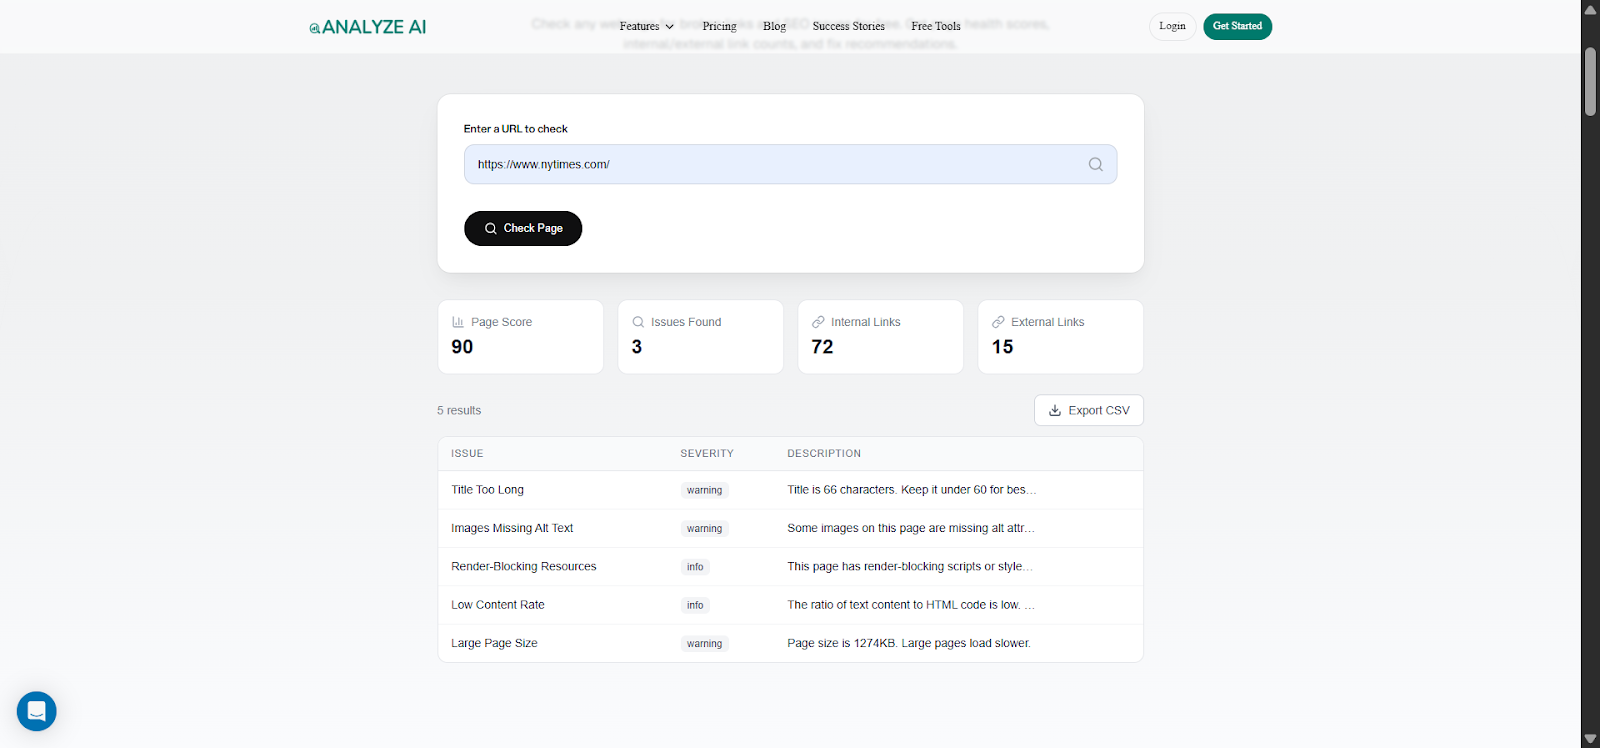1600x748 pixels.
Task: Click the Get Started button
Action: click(x=1237, y=26)
